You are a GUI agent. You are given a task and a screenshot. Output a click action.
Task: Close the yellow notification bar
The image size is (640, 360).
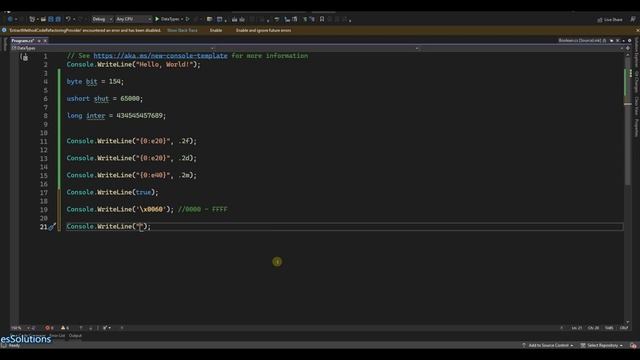point(637,30)
